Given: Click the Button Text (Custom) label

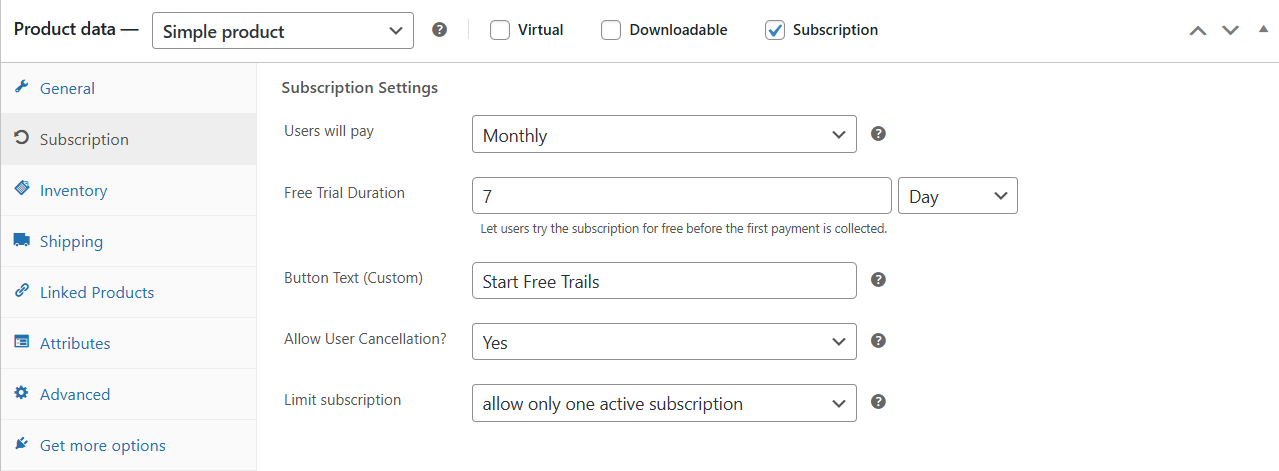Looking at the screenshot, I should [x=353, y=278].
